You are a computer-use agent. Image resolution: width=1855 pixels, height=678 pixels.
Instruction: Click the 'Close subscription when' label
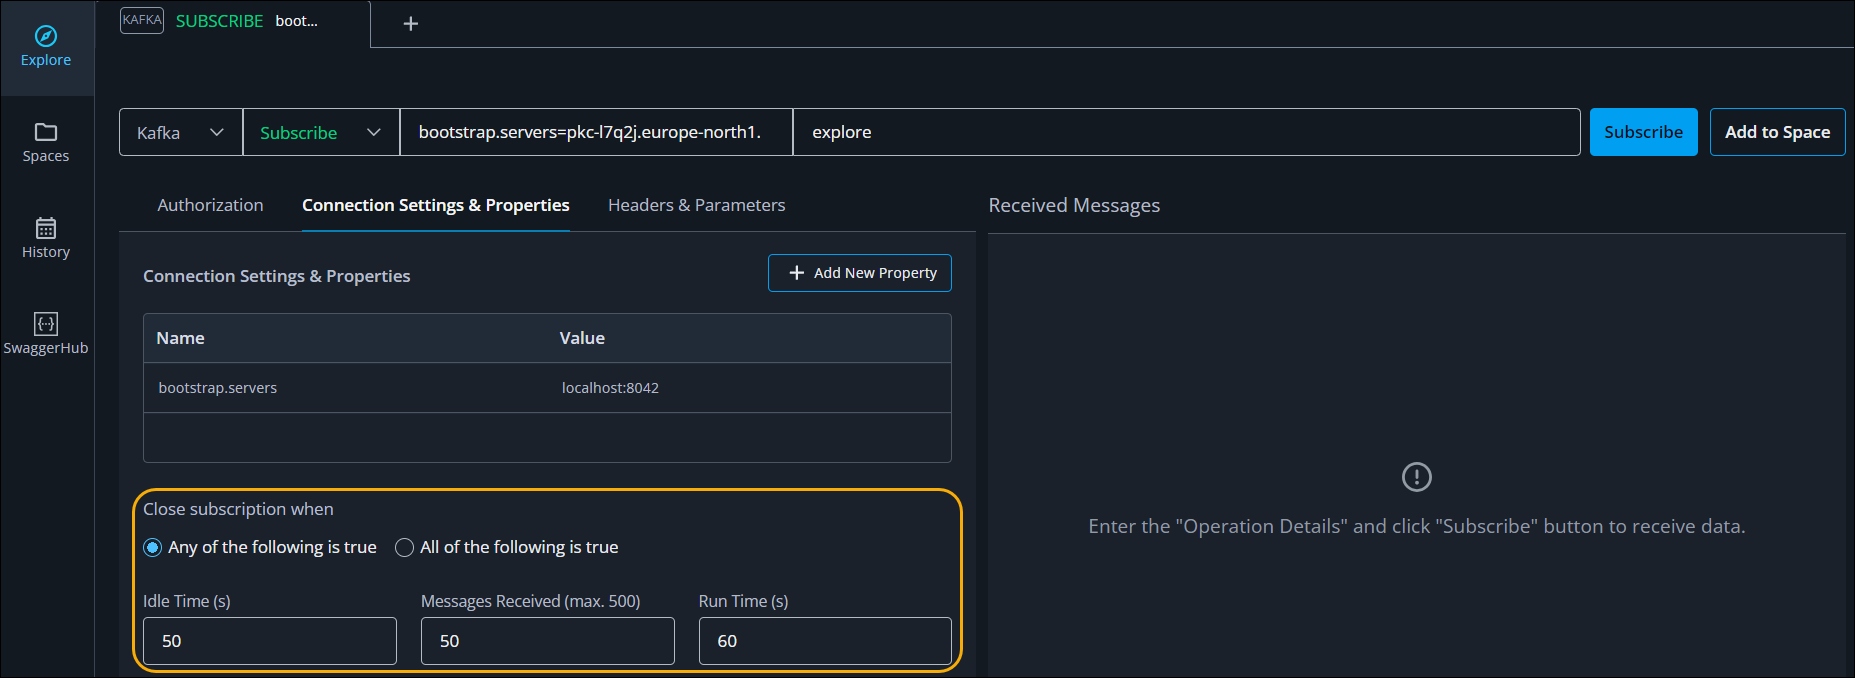[238, 509]
